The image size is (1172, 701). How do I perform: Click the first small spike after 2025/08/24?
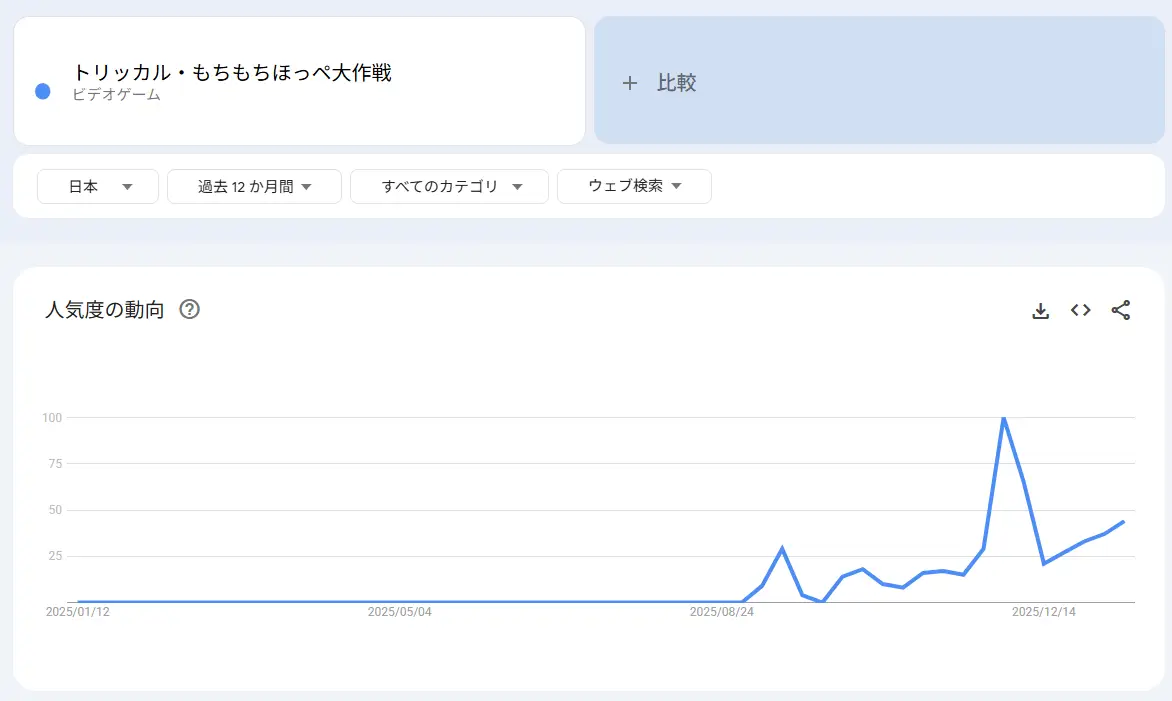[782, 548]
